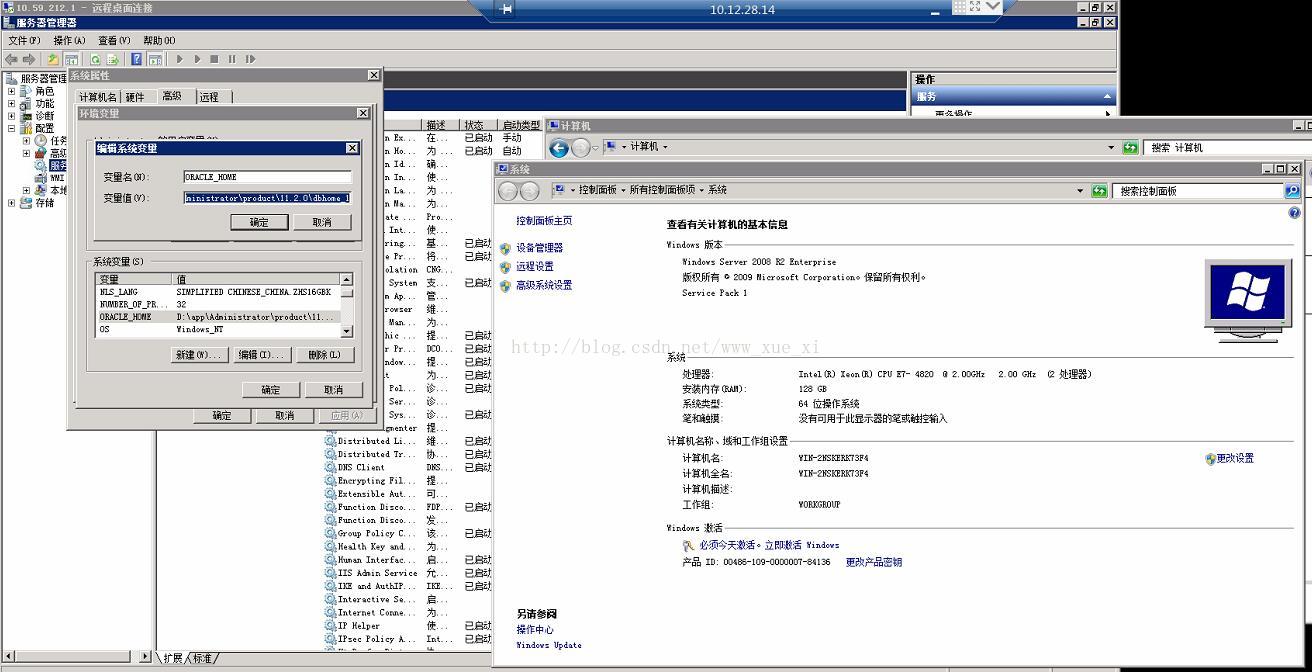Expand the 诊断 tree node
1312x672 pixels.
point(12,116)
